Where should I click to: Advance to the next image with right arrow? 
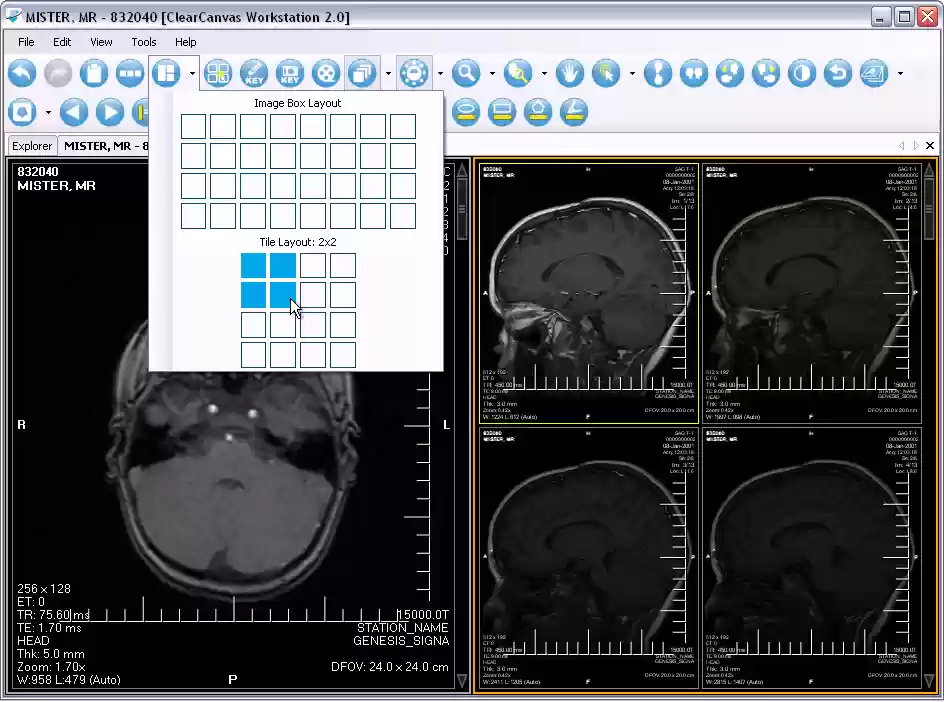pos(109,111)
